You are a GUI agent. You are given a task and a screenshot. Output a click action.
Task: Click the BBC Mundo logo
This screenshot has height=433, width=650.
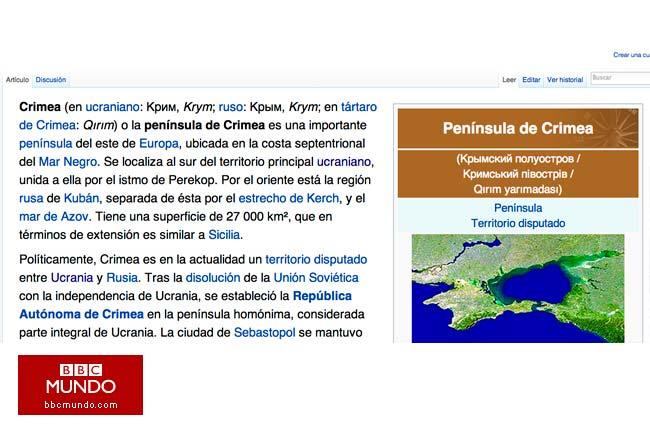79,385
